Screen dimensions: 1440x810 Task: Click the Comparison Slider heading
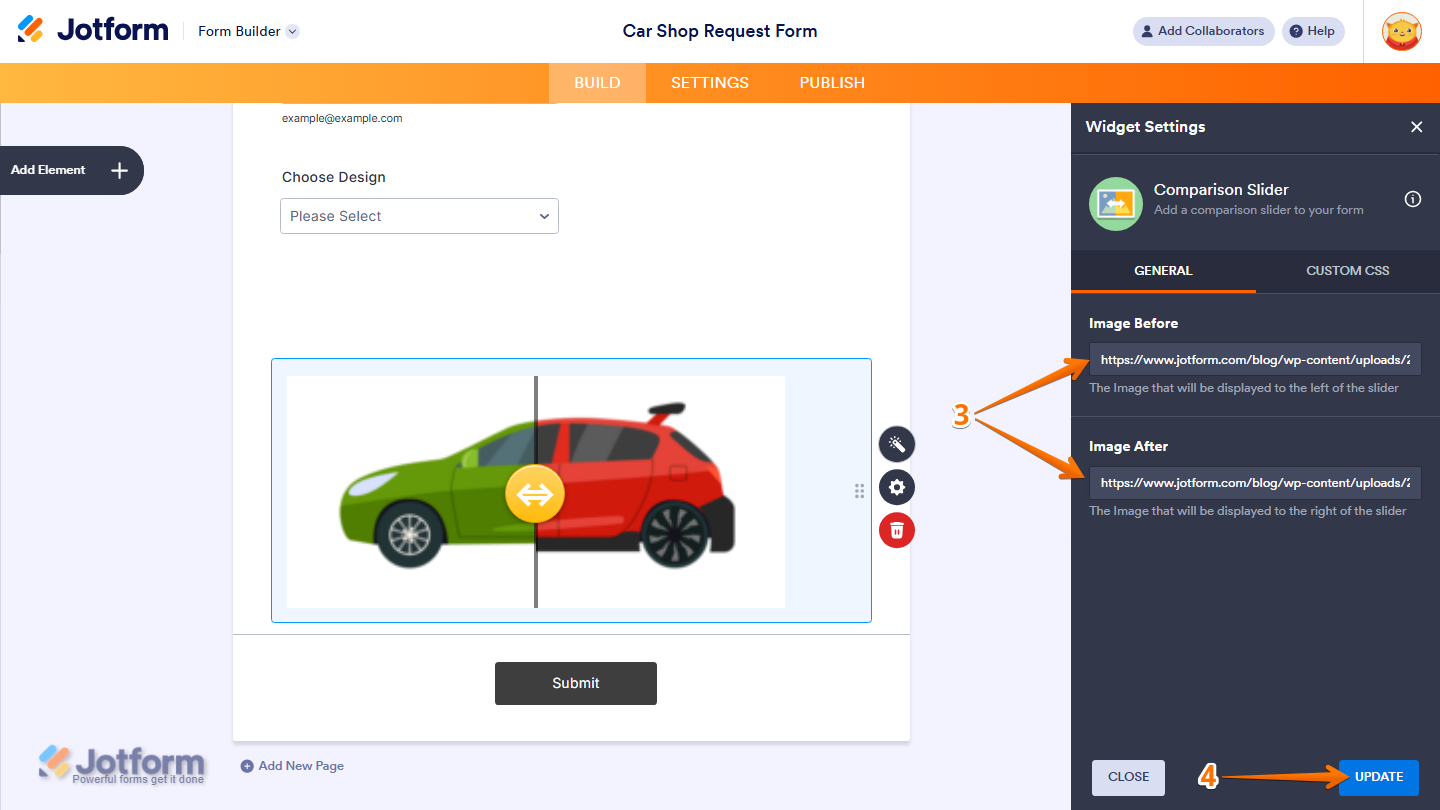pos(1221,190)
